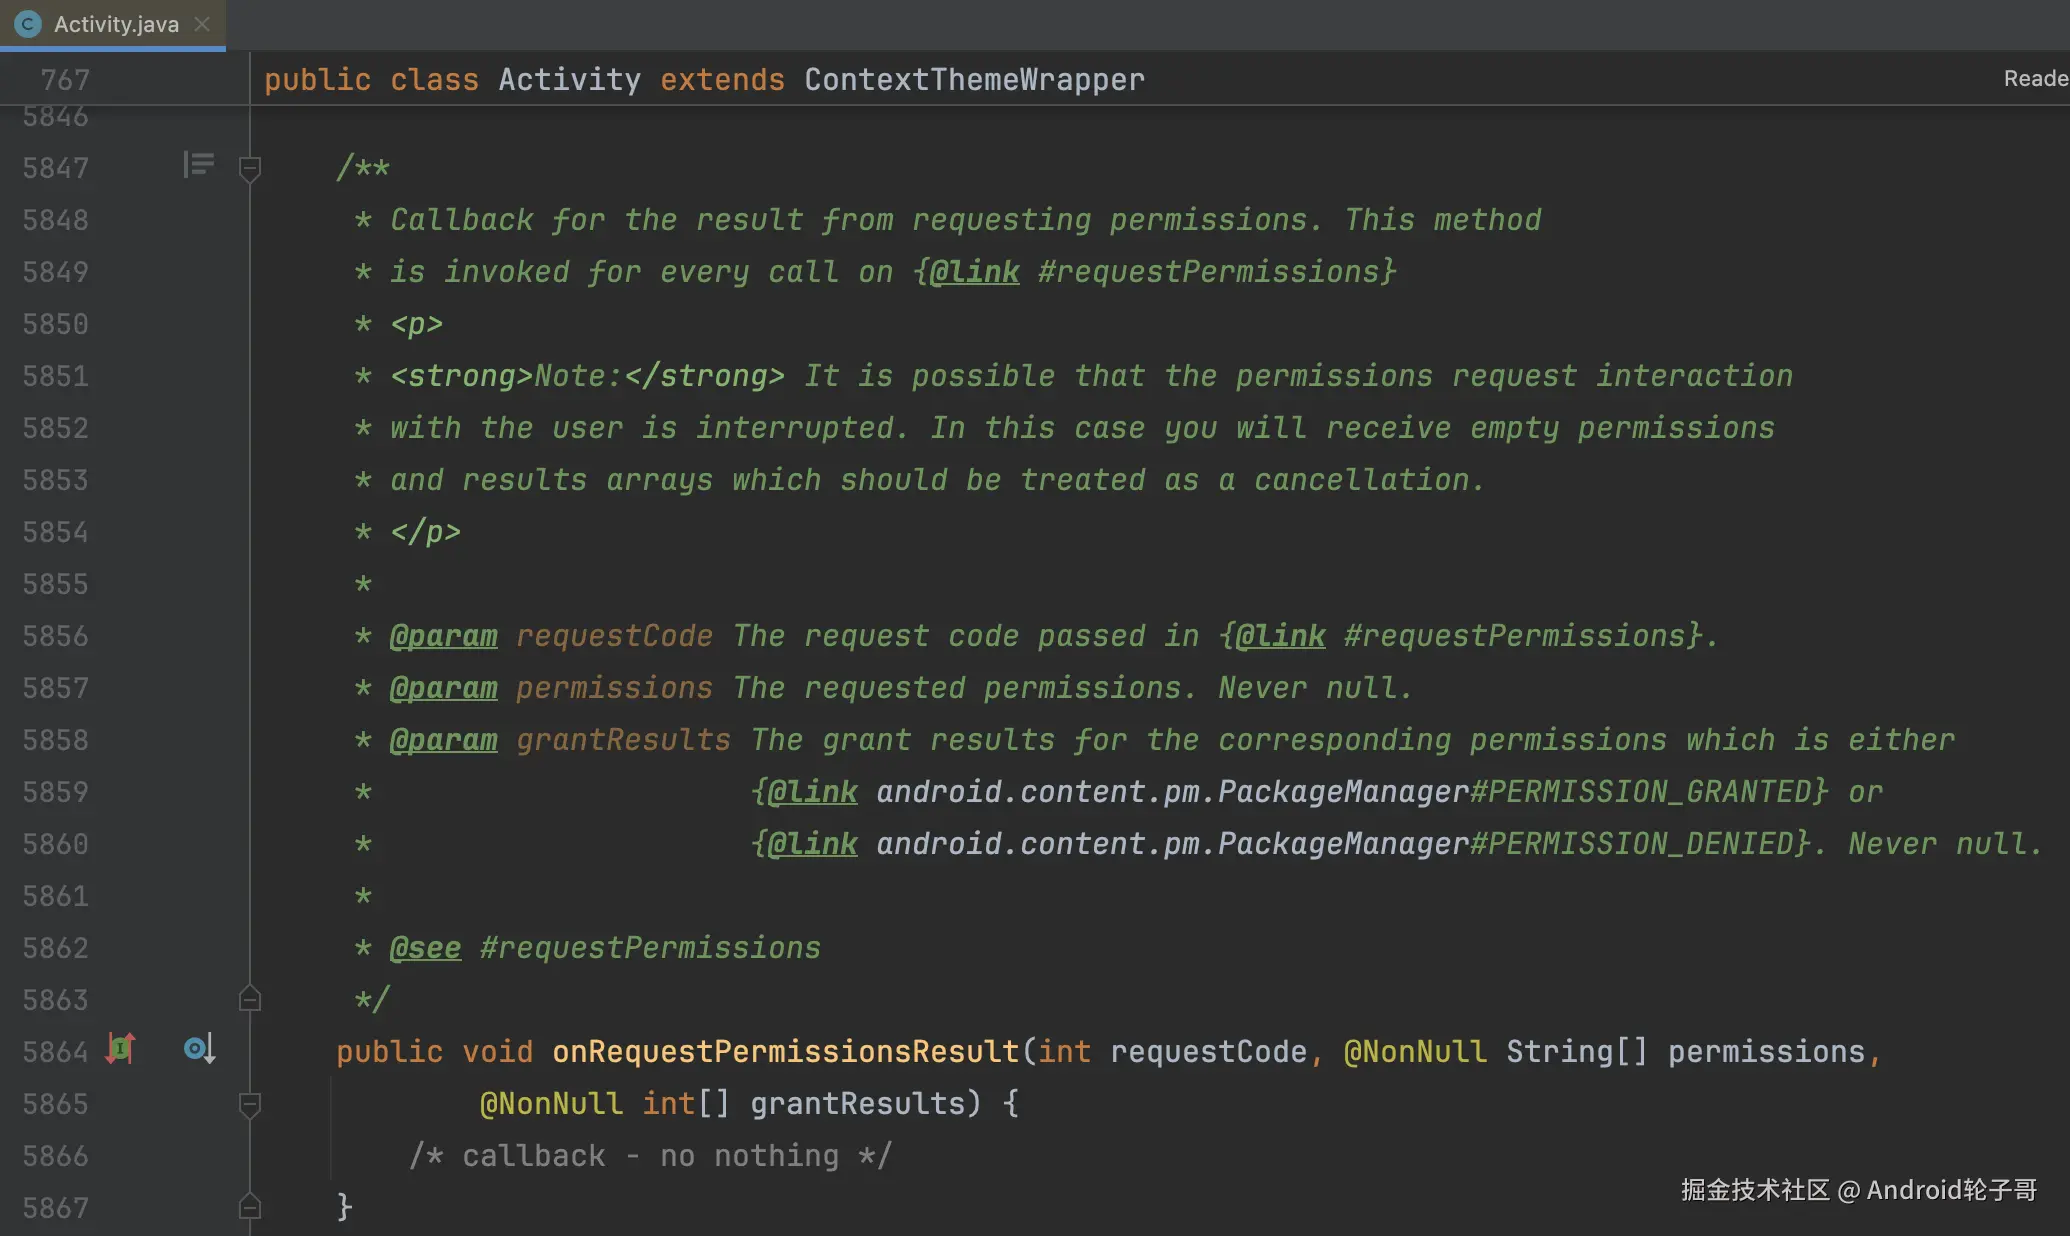This screenshot has height=1236, width=2070.
Task: Collapse method body fold at line 5865
Action: (250, 1104)
